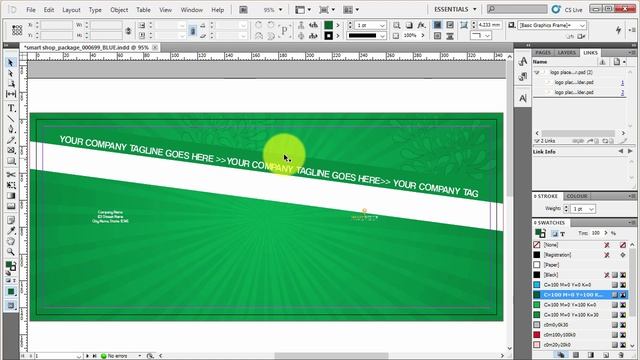The width and height of the screenshot is (640, 360).
Task: Toggle fill and stroke box in toolbox
Action: [x=11, y=266]
